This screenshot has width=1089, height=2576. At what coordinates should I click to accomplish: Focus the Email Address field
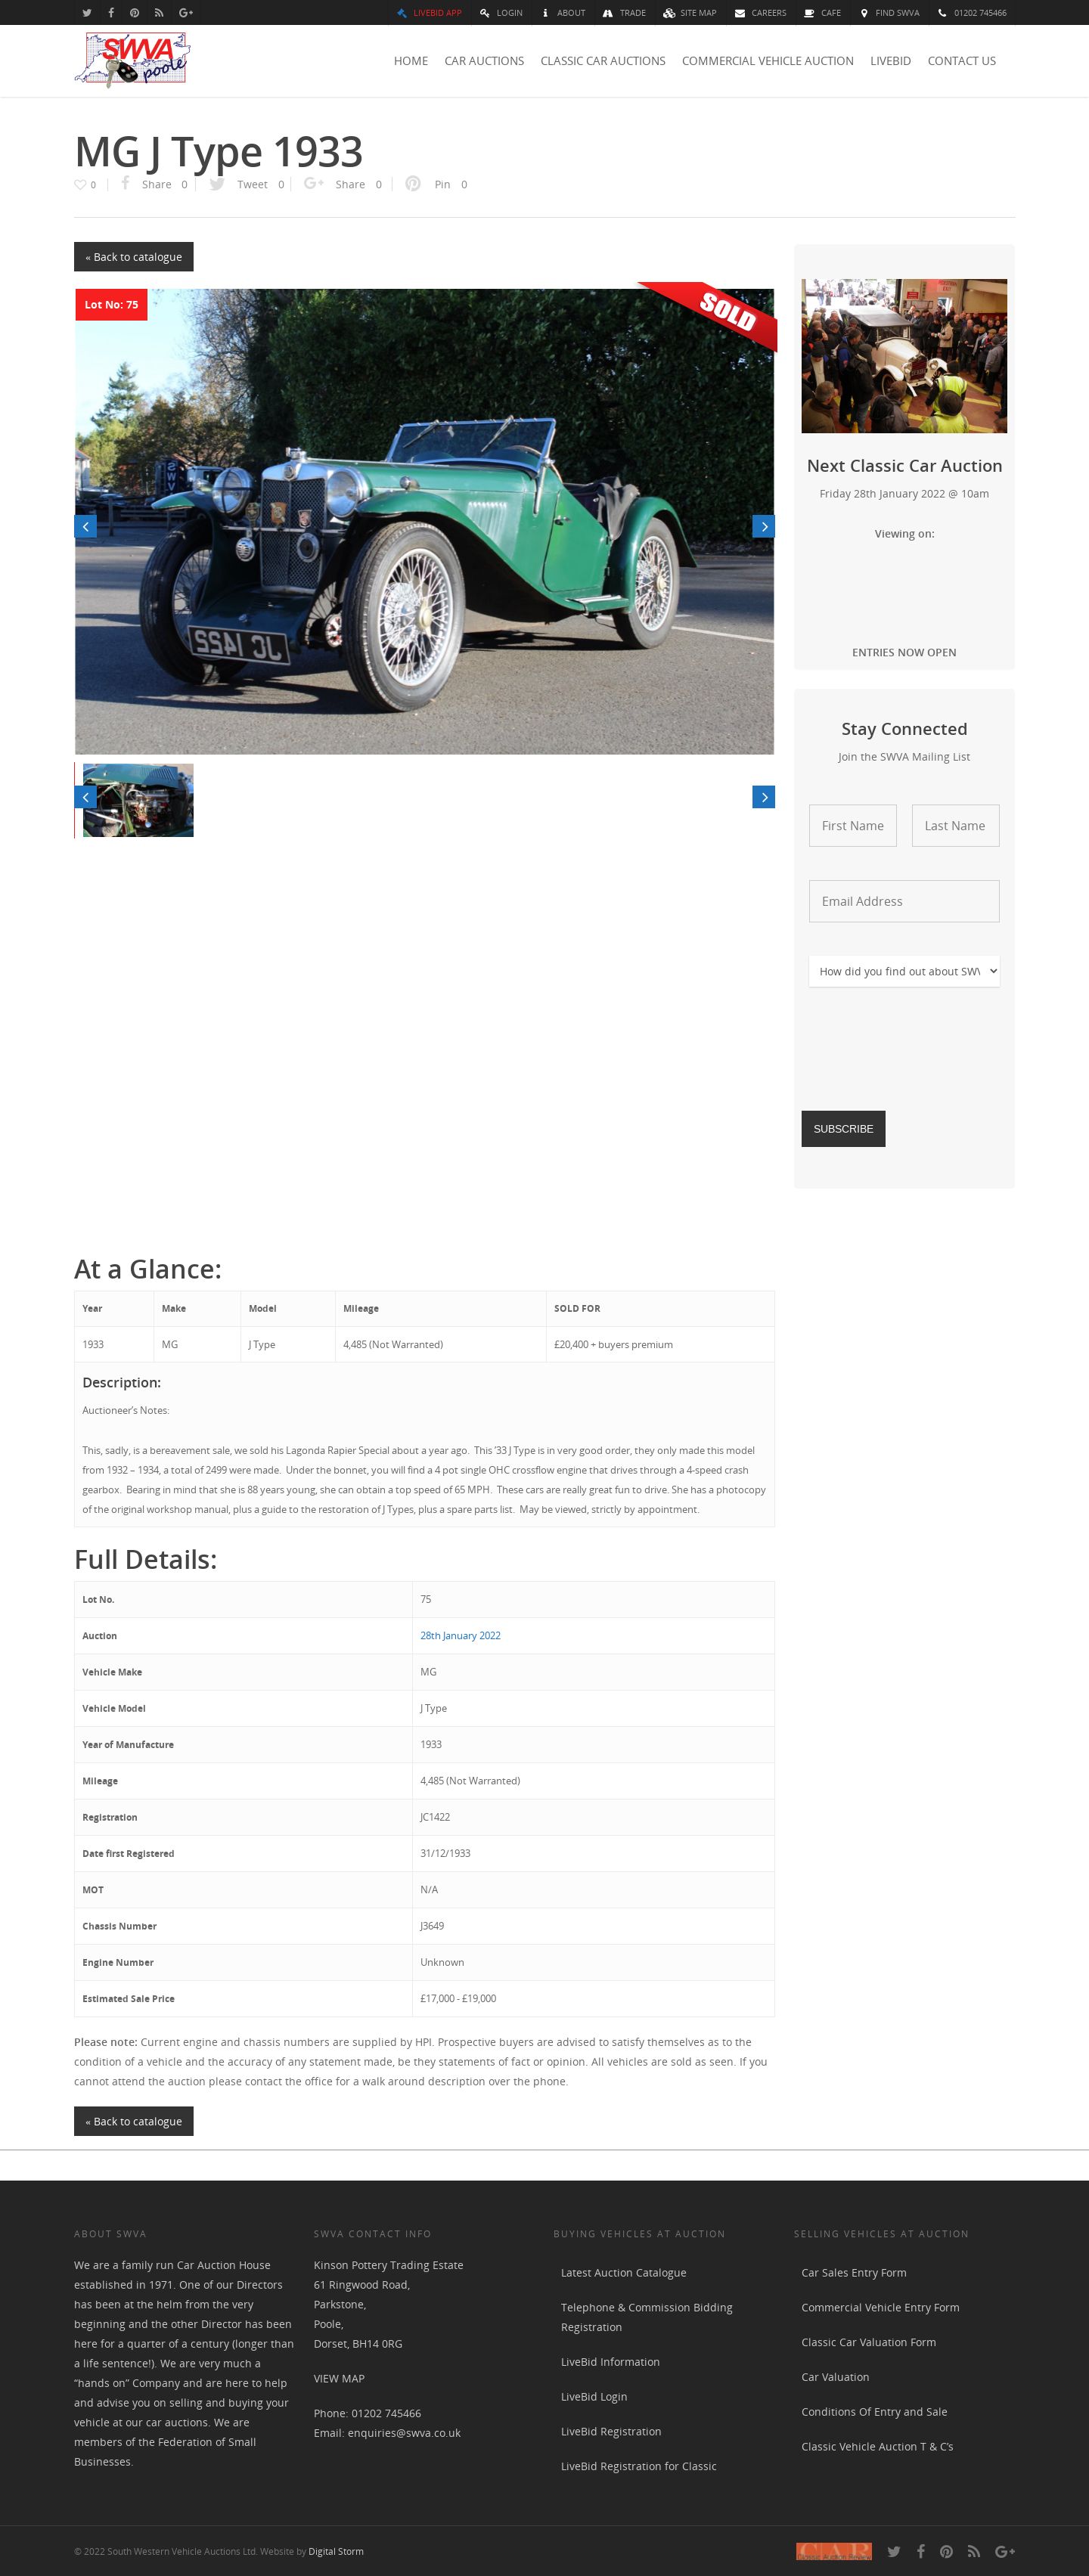coord(904,901)
